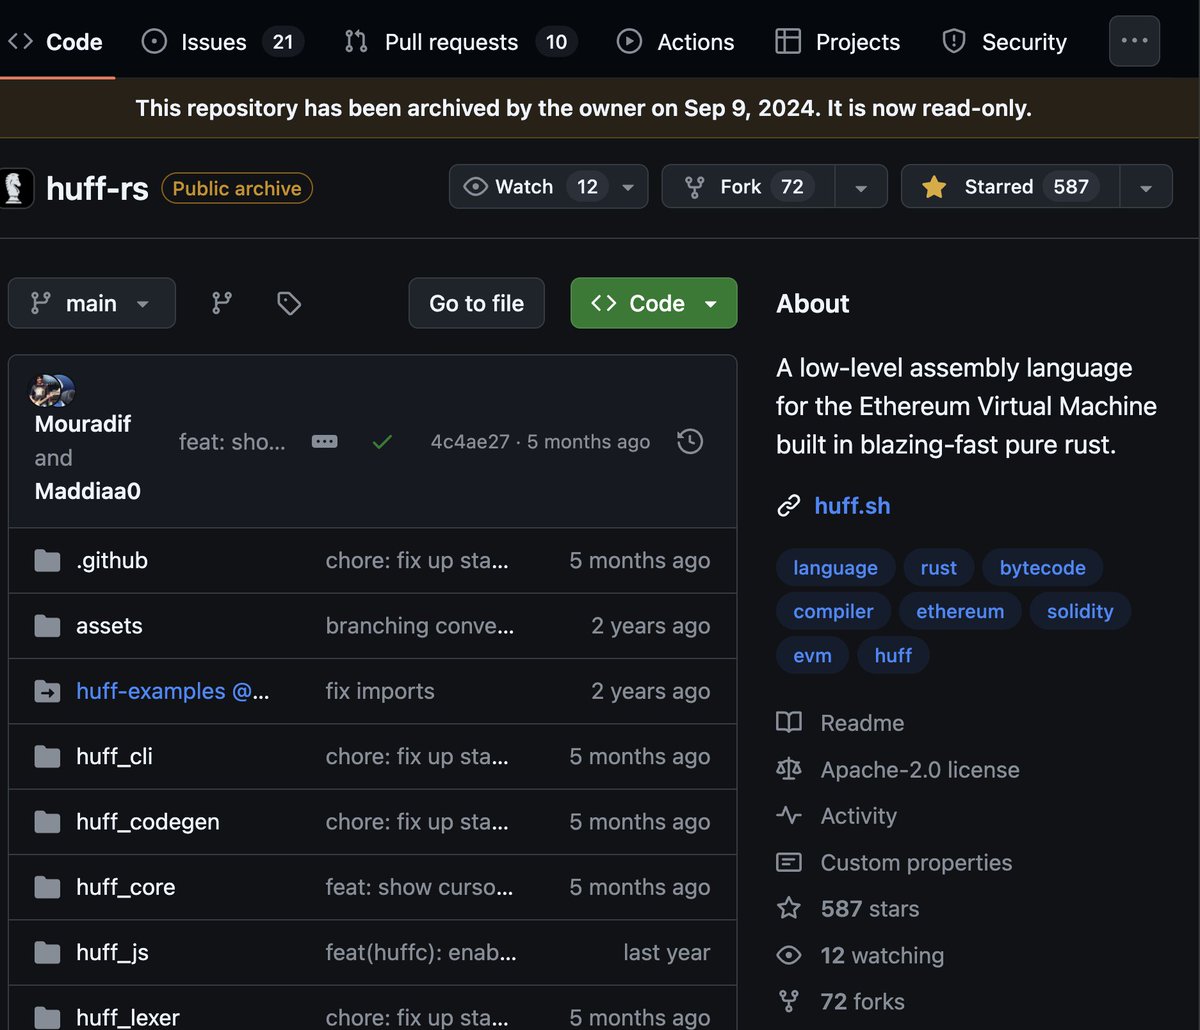Open commit hash 4c4ae27
This screenshot has width=1200, height=1030.
470,442
